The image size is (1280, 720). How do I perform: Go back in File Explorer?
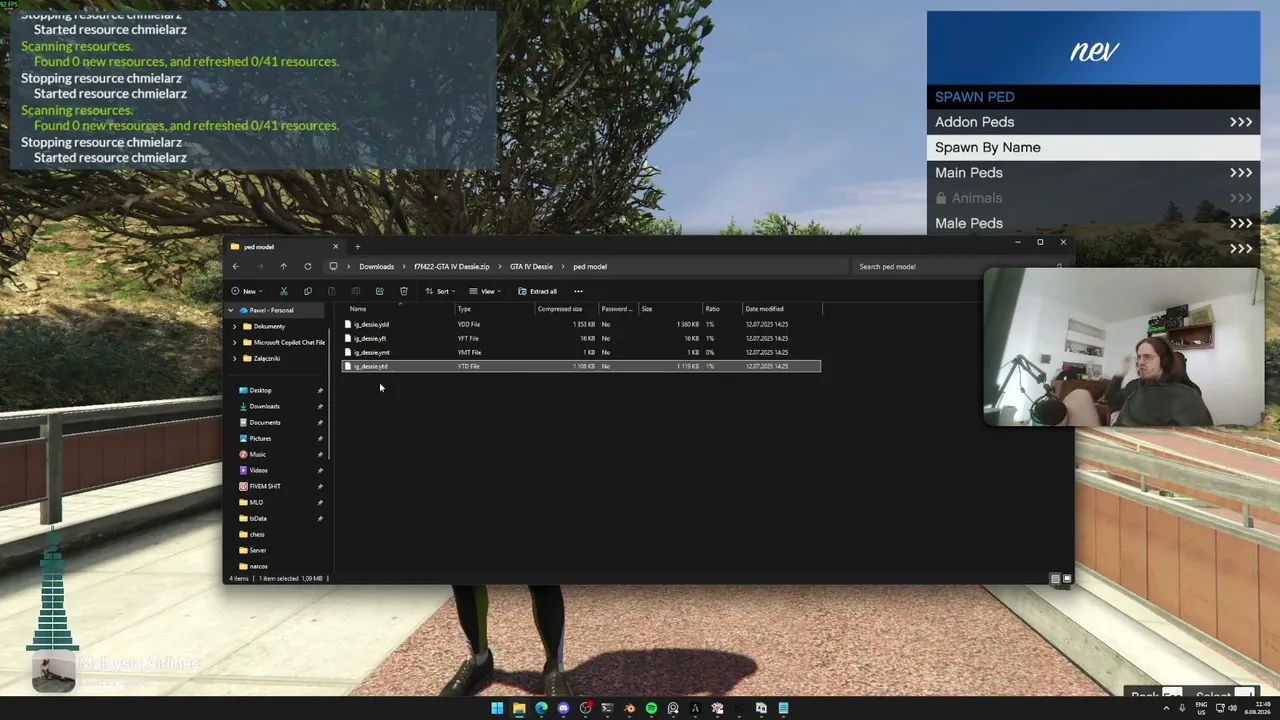click(x=236, y=267)
